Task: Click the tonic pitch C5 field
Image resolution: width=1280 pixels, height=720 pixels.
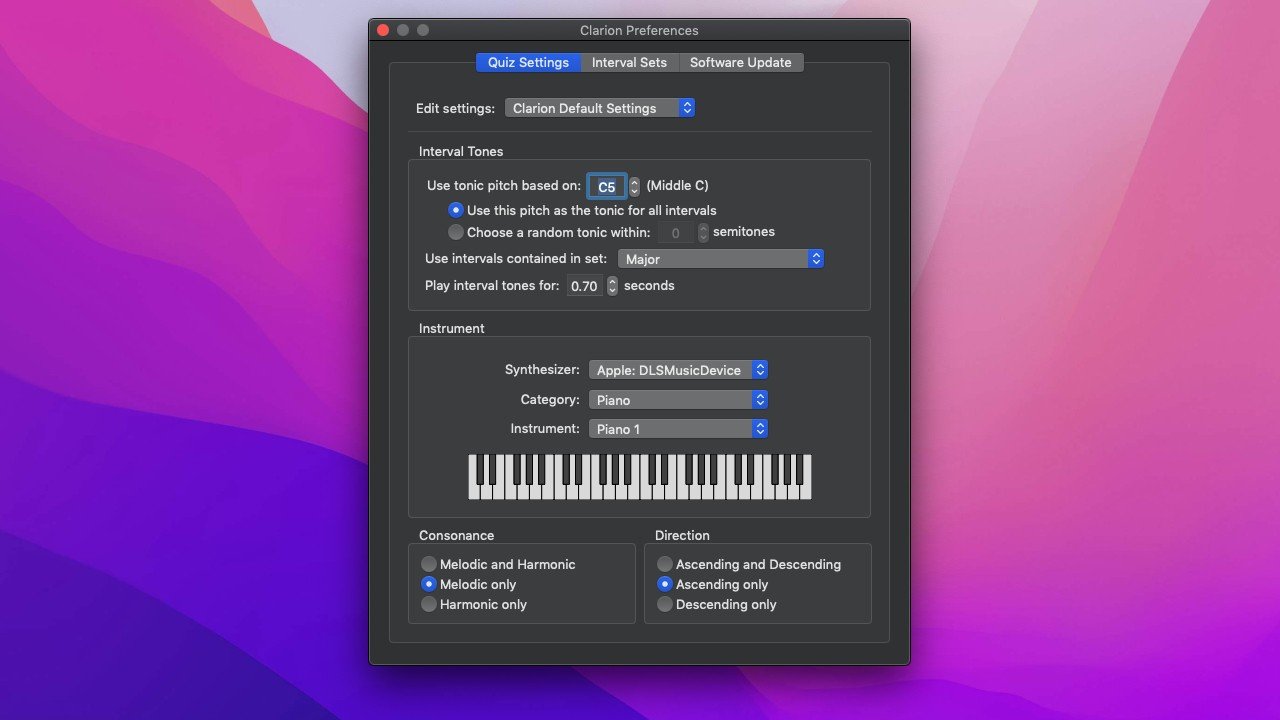Action: (606, 186)
